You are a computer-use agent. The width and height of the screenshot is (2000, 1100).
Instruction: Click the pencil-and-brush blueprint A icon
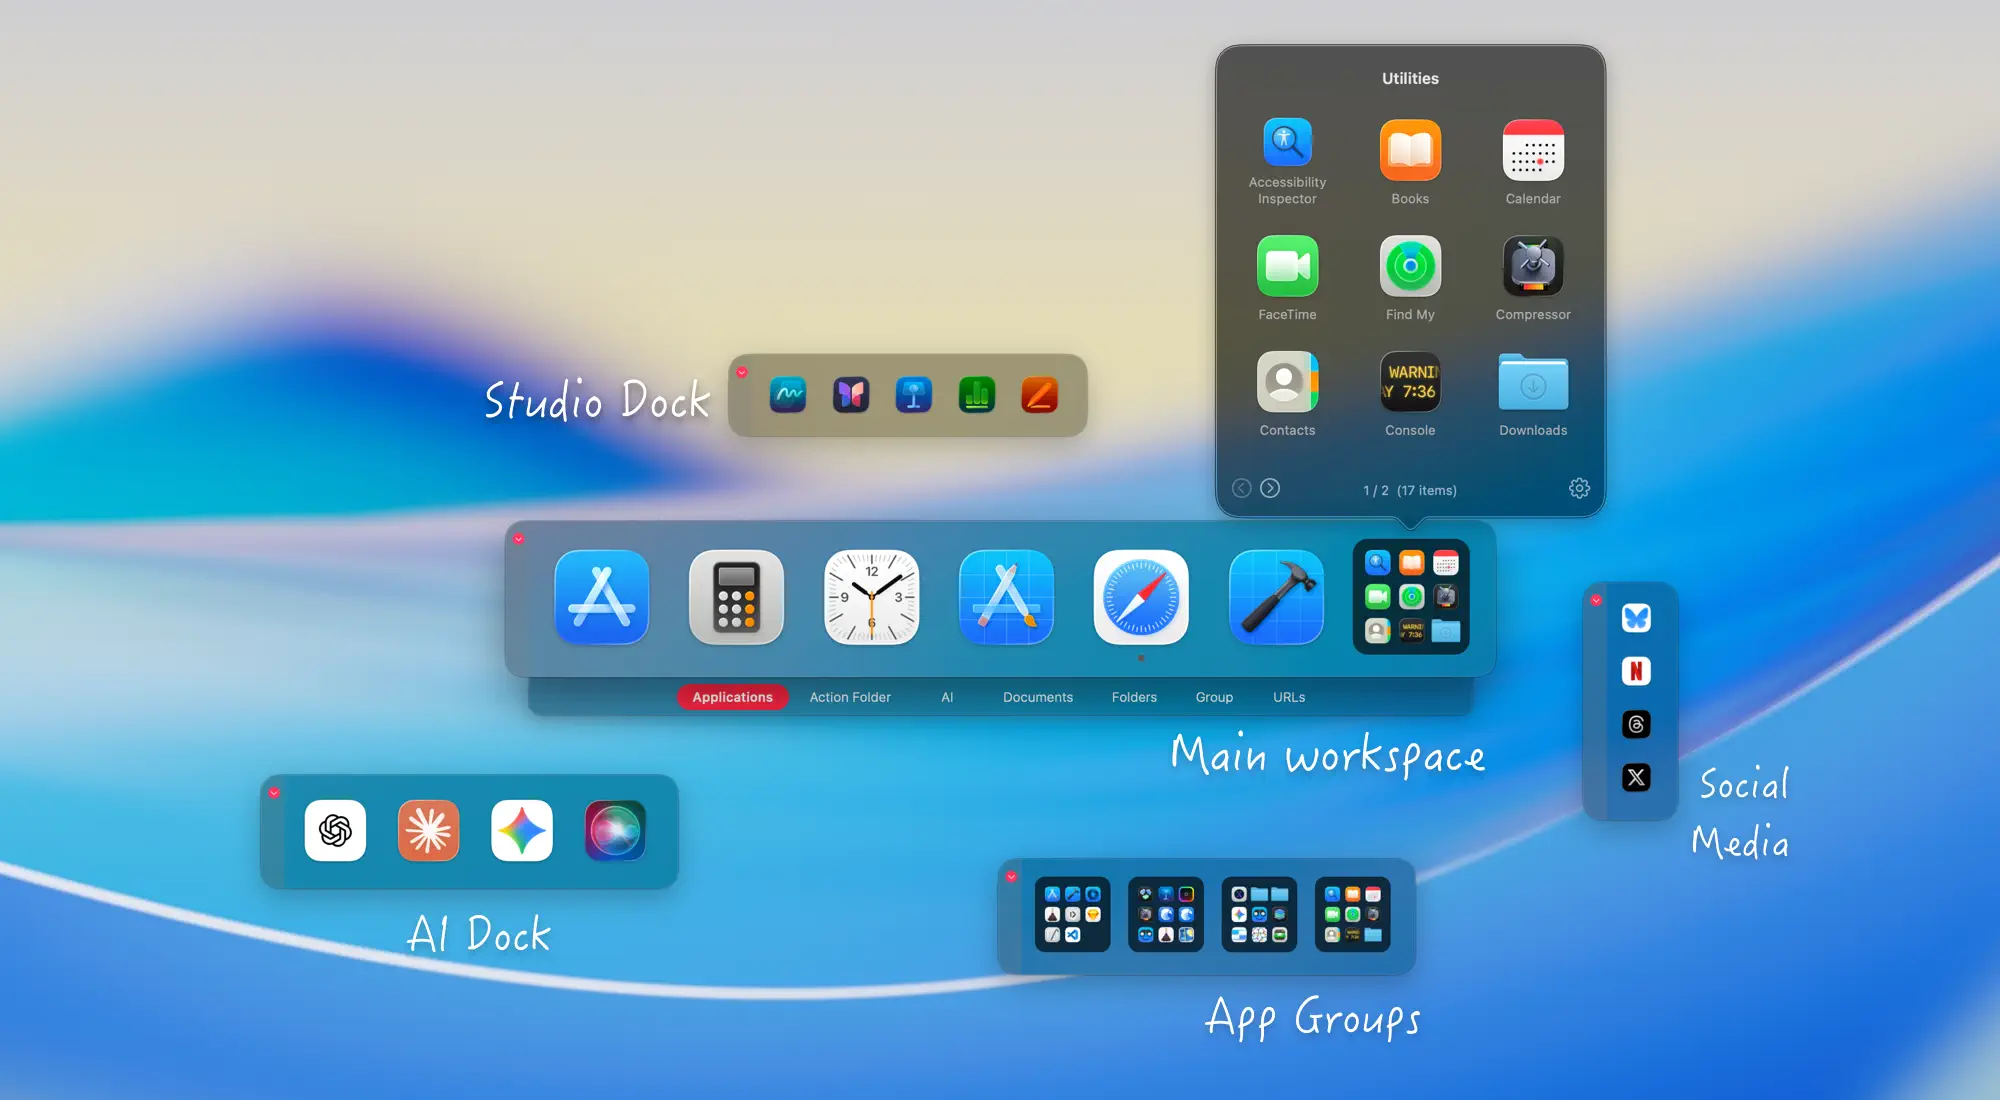pyautogui.click(x=1006, y=597)
